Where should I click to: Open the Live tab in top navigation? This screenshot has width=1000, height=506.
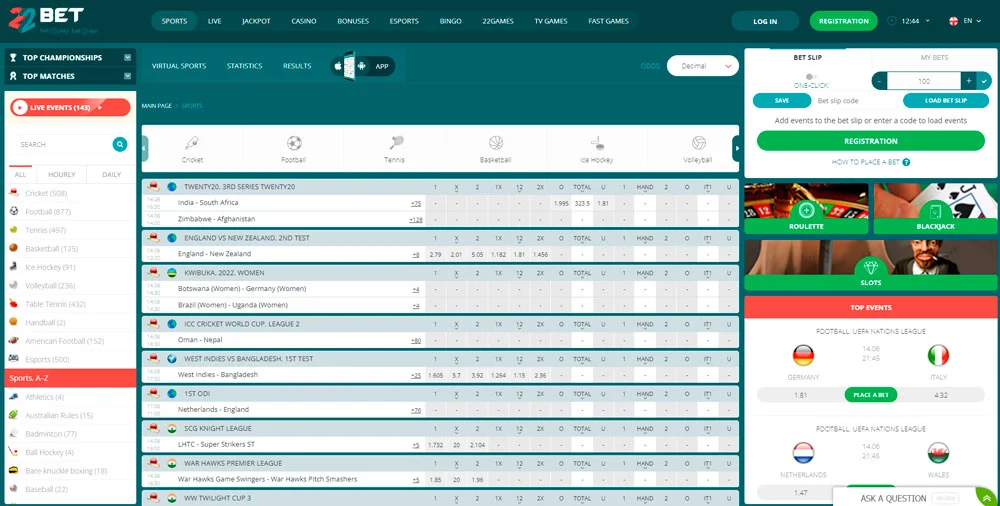point(215,21)
